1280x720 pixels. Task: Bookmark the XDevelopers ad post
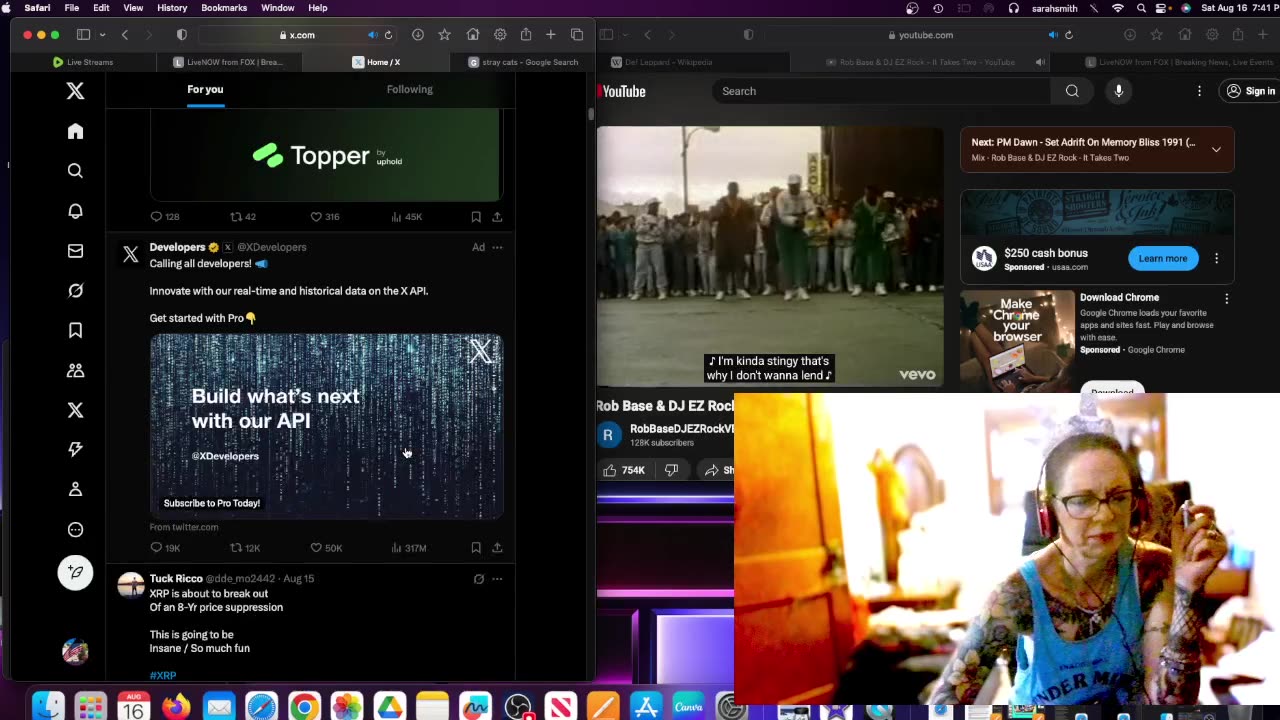(x=476, y=548)
